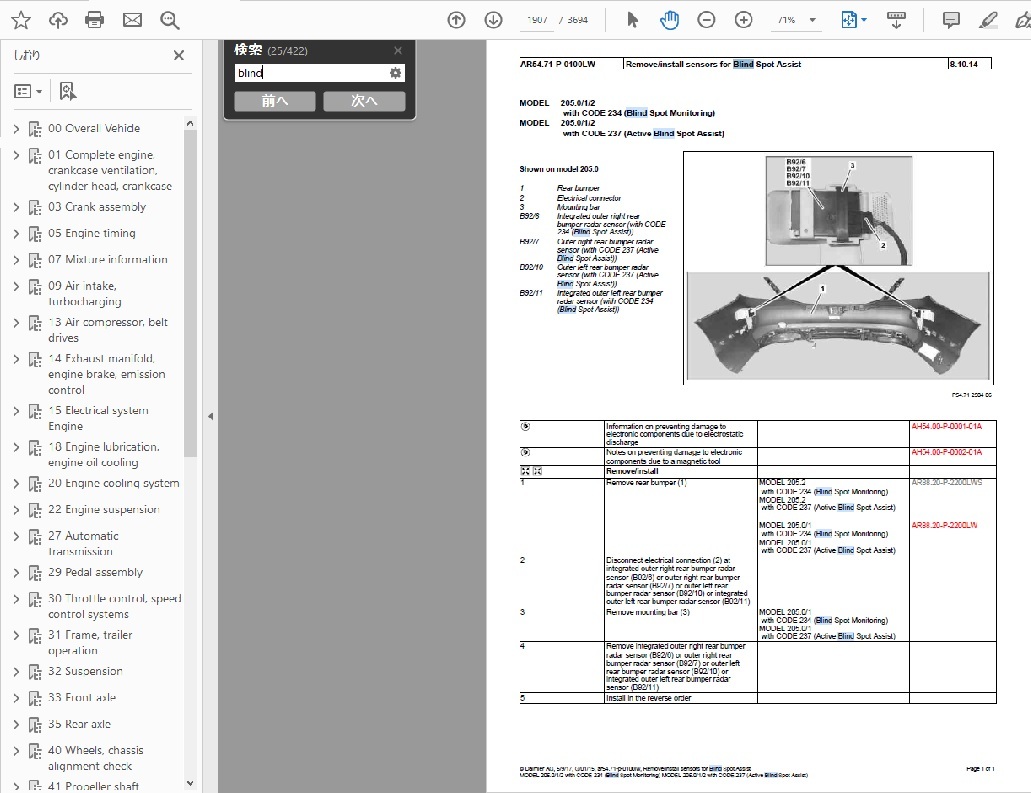Expand the 00 Overall Vehicle bookmark
The width and height of the screenshot is (1031, 793).
tap(16, 129)
